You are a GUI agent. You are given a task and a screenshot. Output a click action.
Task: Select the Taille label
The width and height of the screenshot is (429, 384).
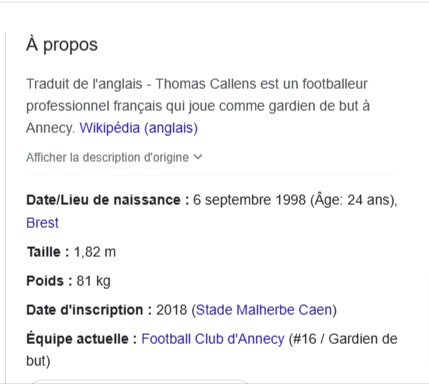pos(48,252)
